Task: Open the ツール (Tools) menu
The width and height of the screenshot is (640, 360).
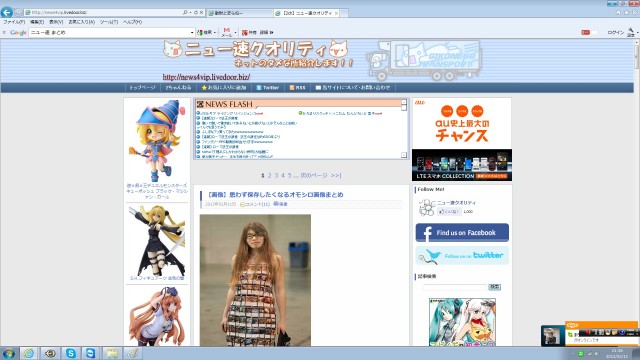Action: [109, 22]
